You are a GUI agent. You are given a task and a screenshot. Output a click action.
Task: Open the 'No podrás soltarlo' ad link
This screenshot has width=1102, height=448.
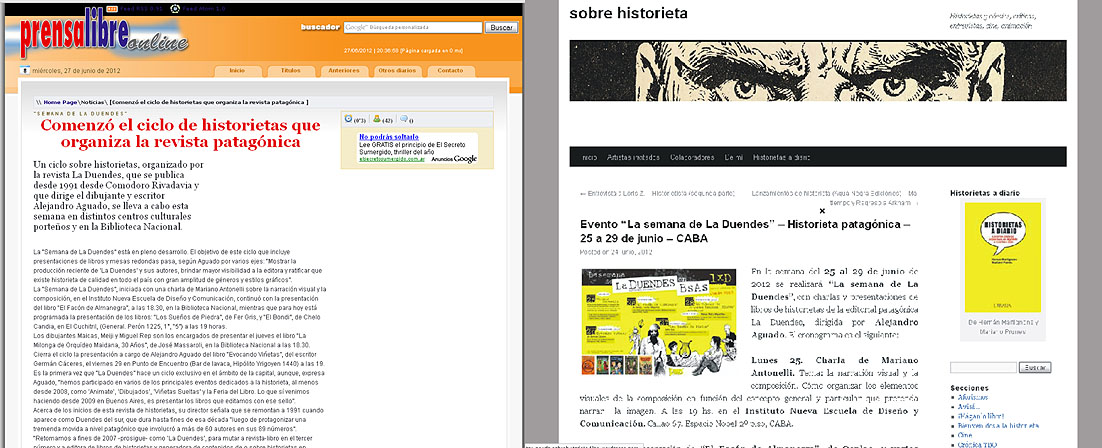pyautogui.click(x=389, y=136)
